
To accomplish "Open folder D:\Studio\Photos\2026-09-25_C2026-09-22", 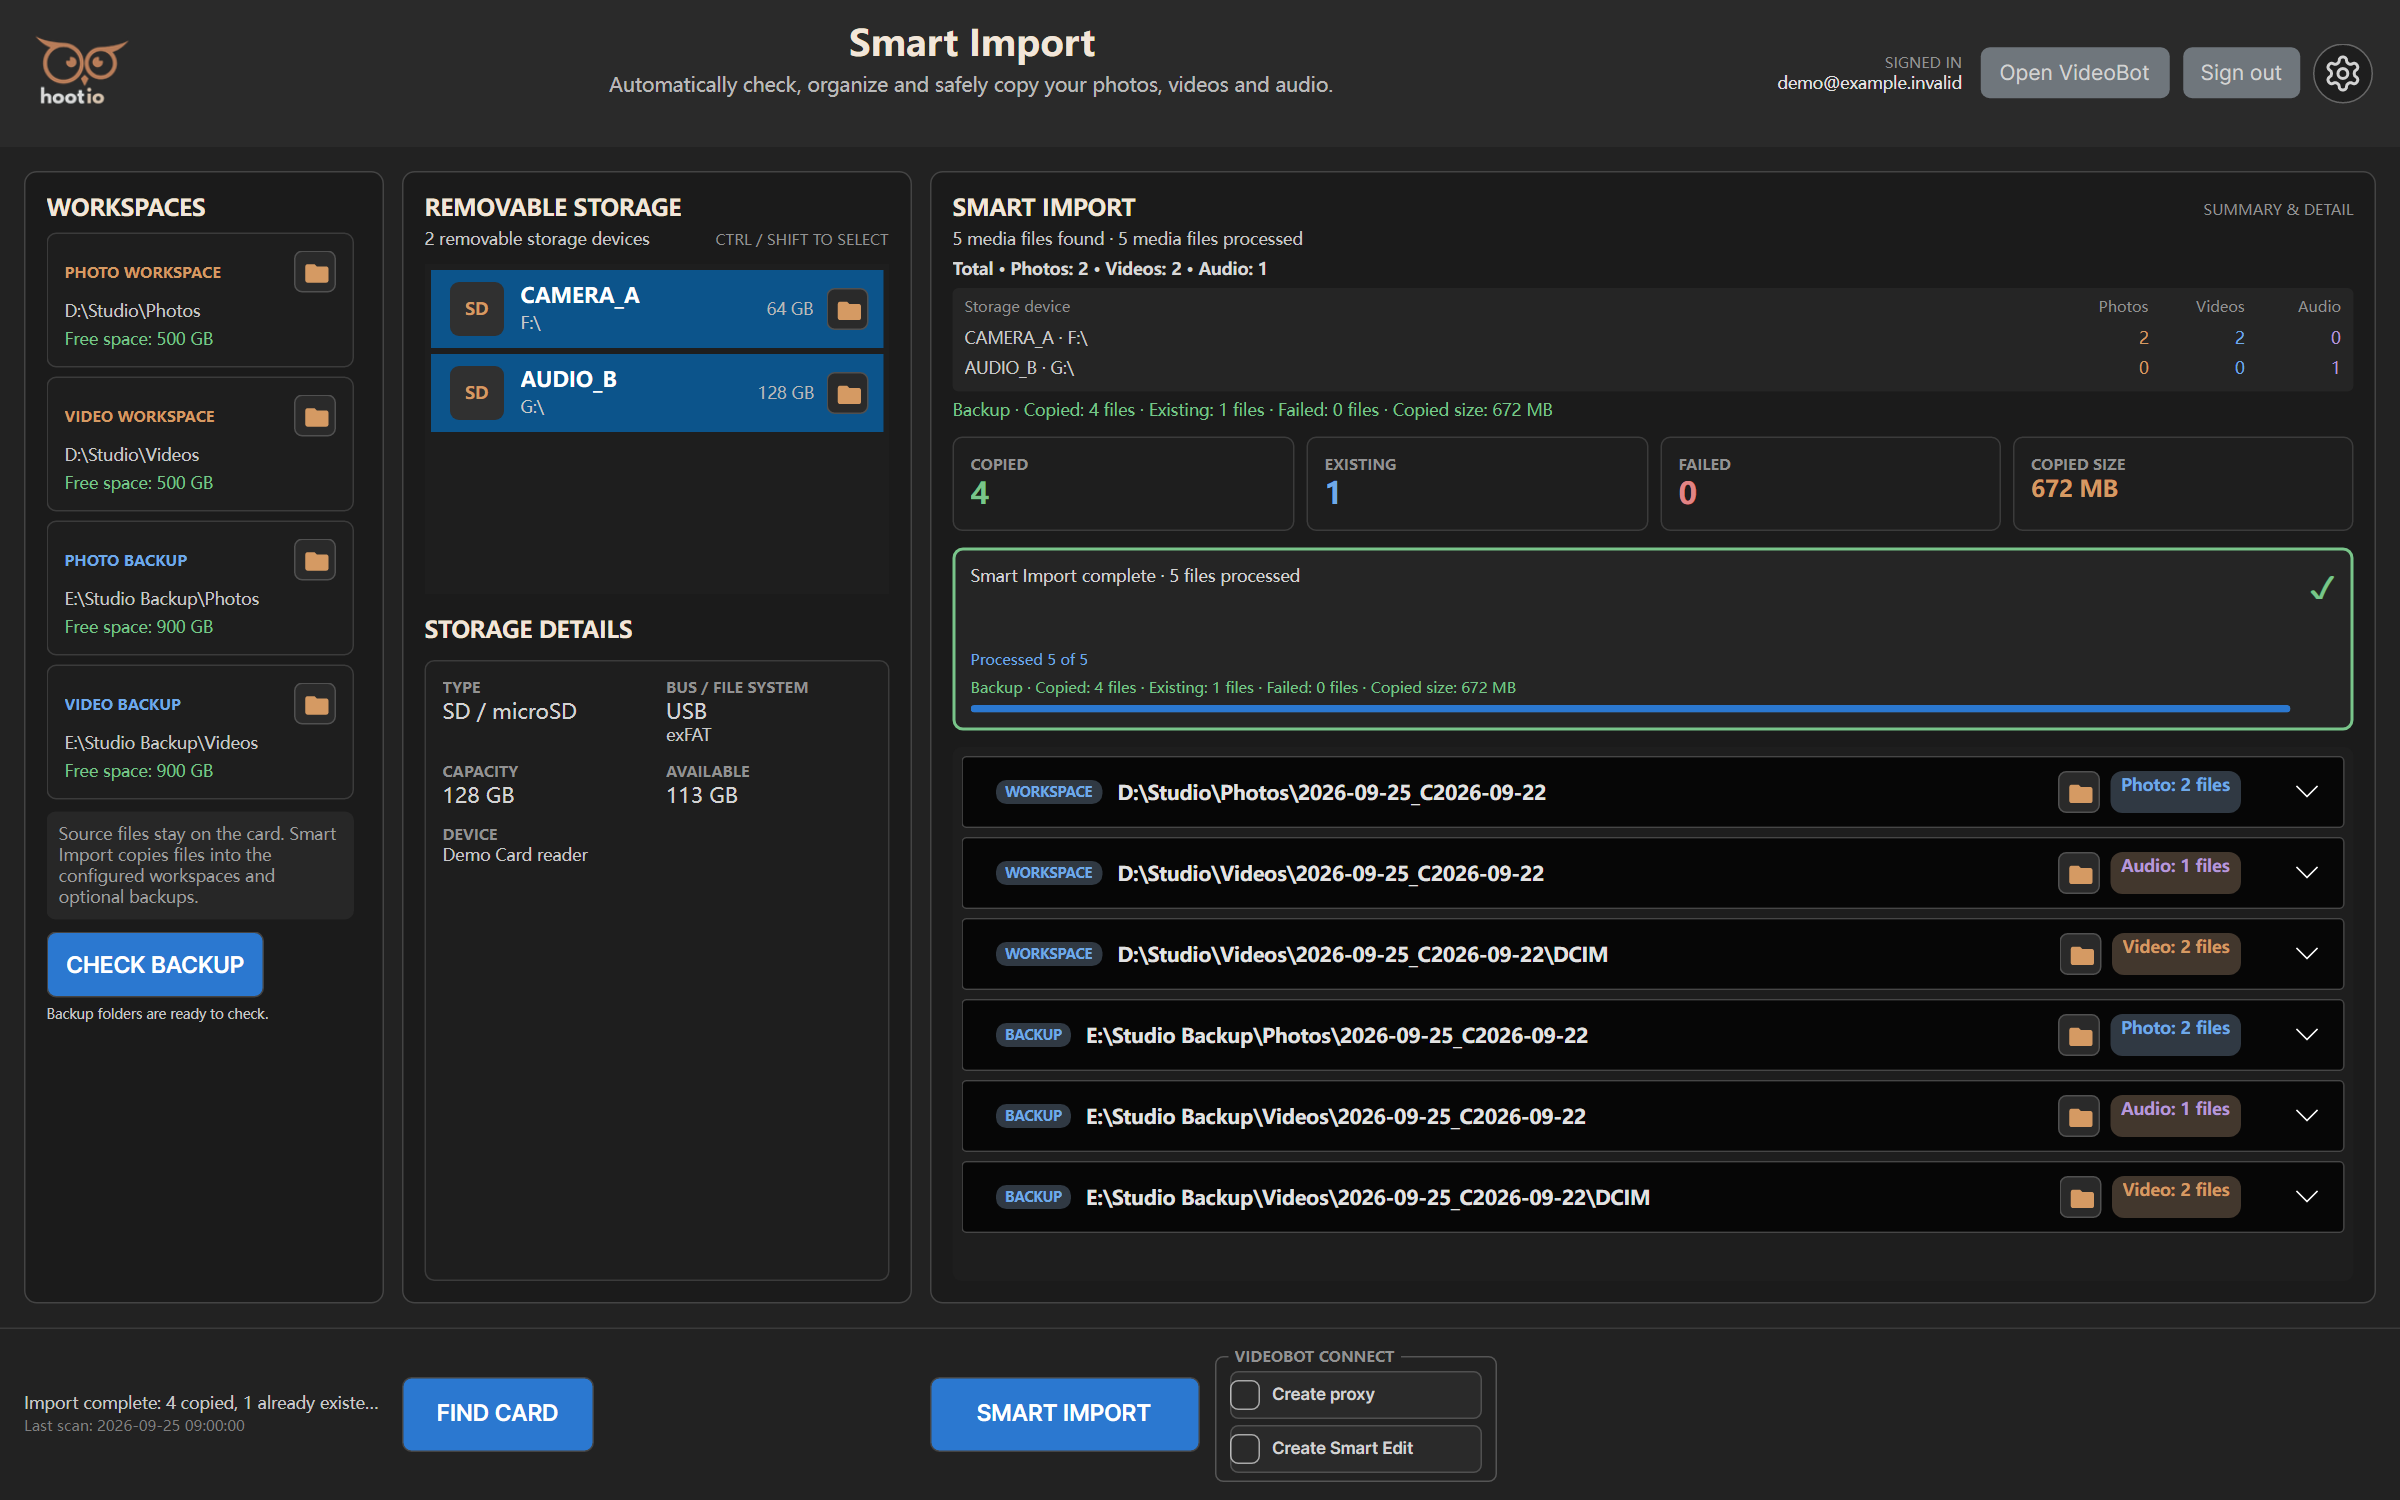I will pyautogui.click(x=2079, y=793).
